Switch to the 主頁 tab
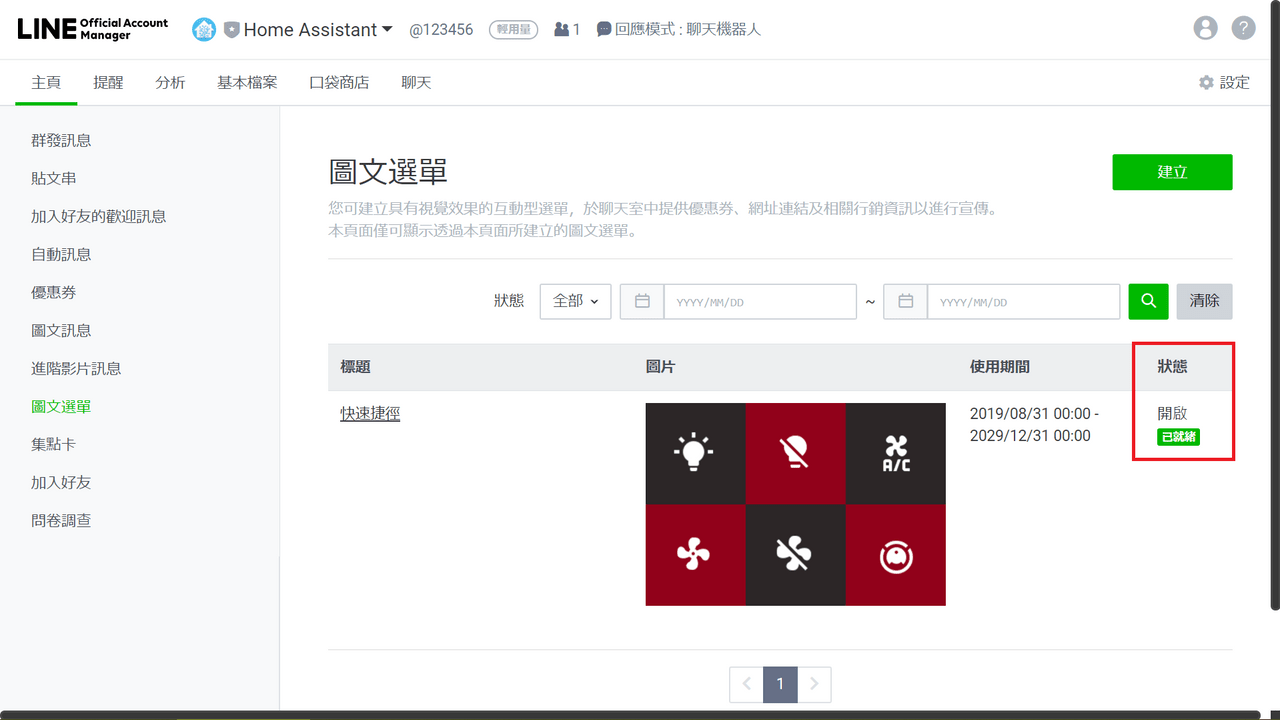This screenshot has height=720, width=1280. coord(46,82)
